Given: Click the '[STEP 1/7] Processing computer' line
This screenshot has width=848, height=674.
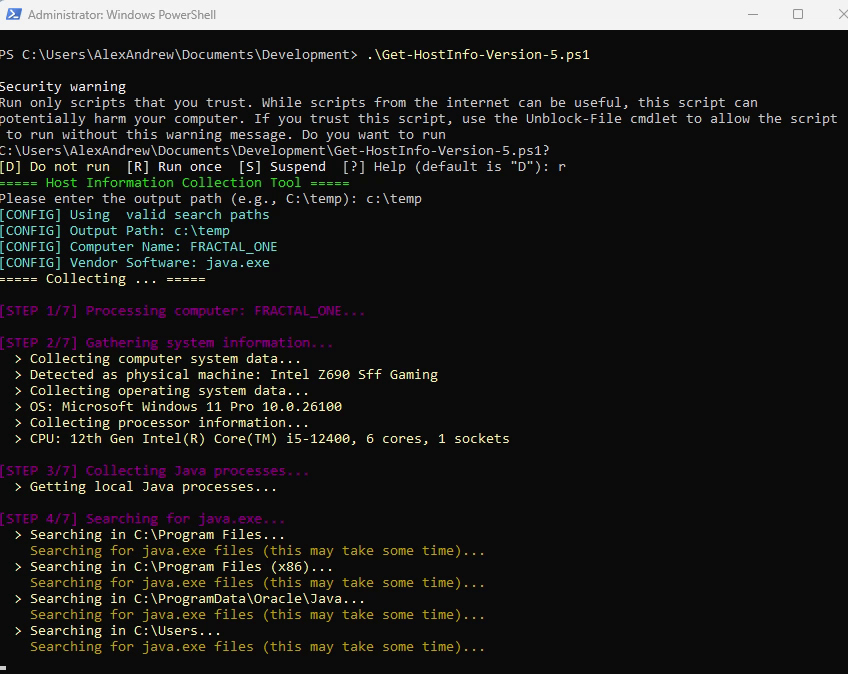Looking at the screenshot, I should (183, 311).
